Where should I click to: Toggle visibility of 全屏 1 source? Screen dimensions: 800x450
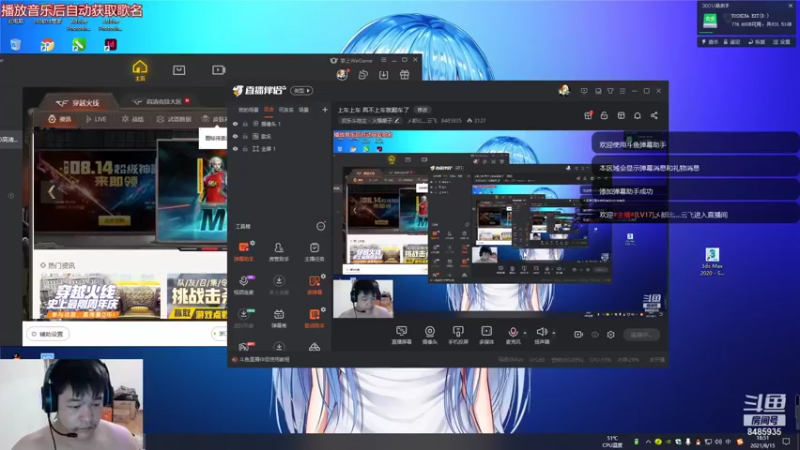pyautogui.click(x=235, y=149)
